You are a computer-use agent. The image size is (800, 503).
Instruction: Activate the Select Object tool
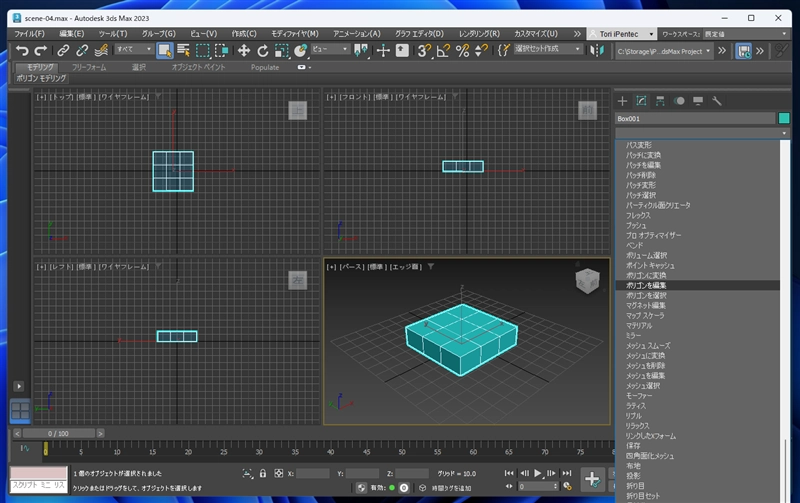click(165, 51)
